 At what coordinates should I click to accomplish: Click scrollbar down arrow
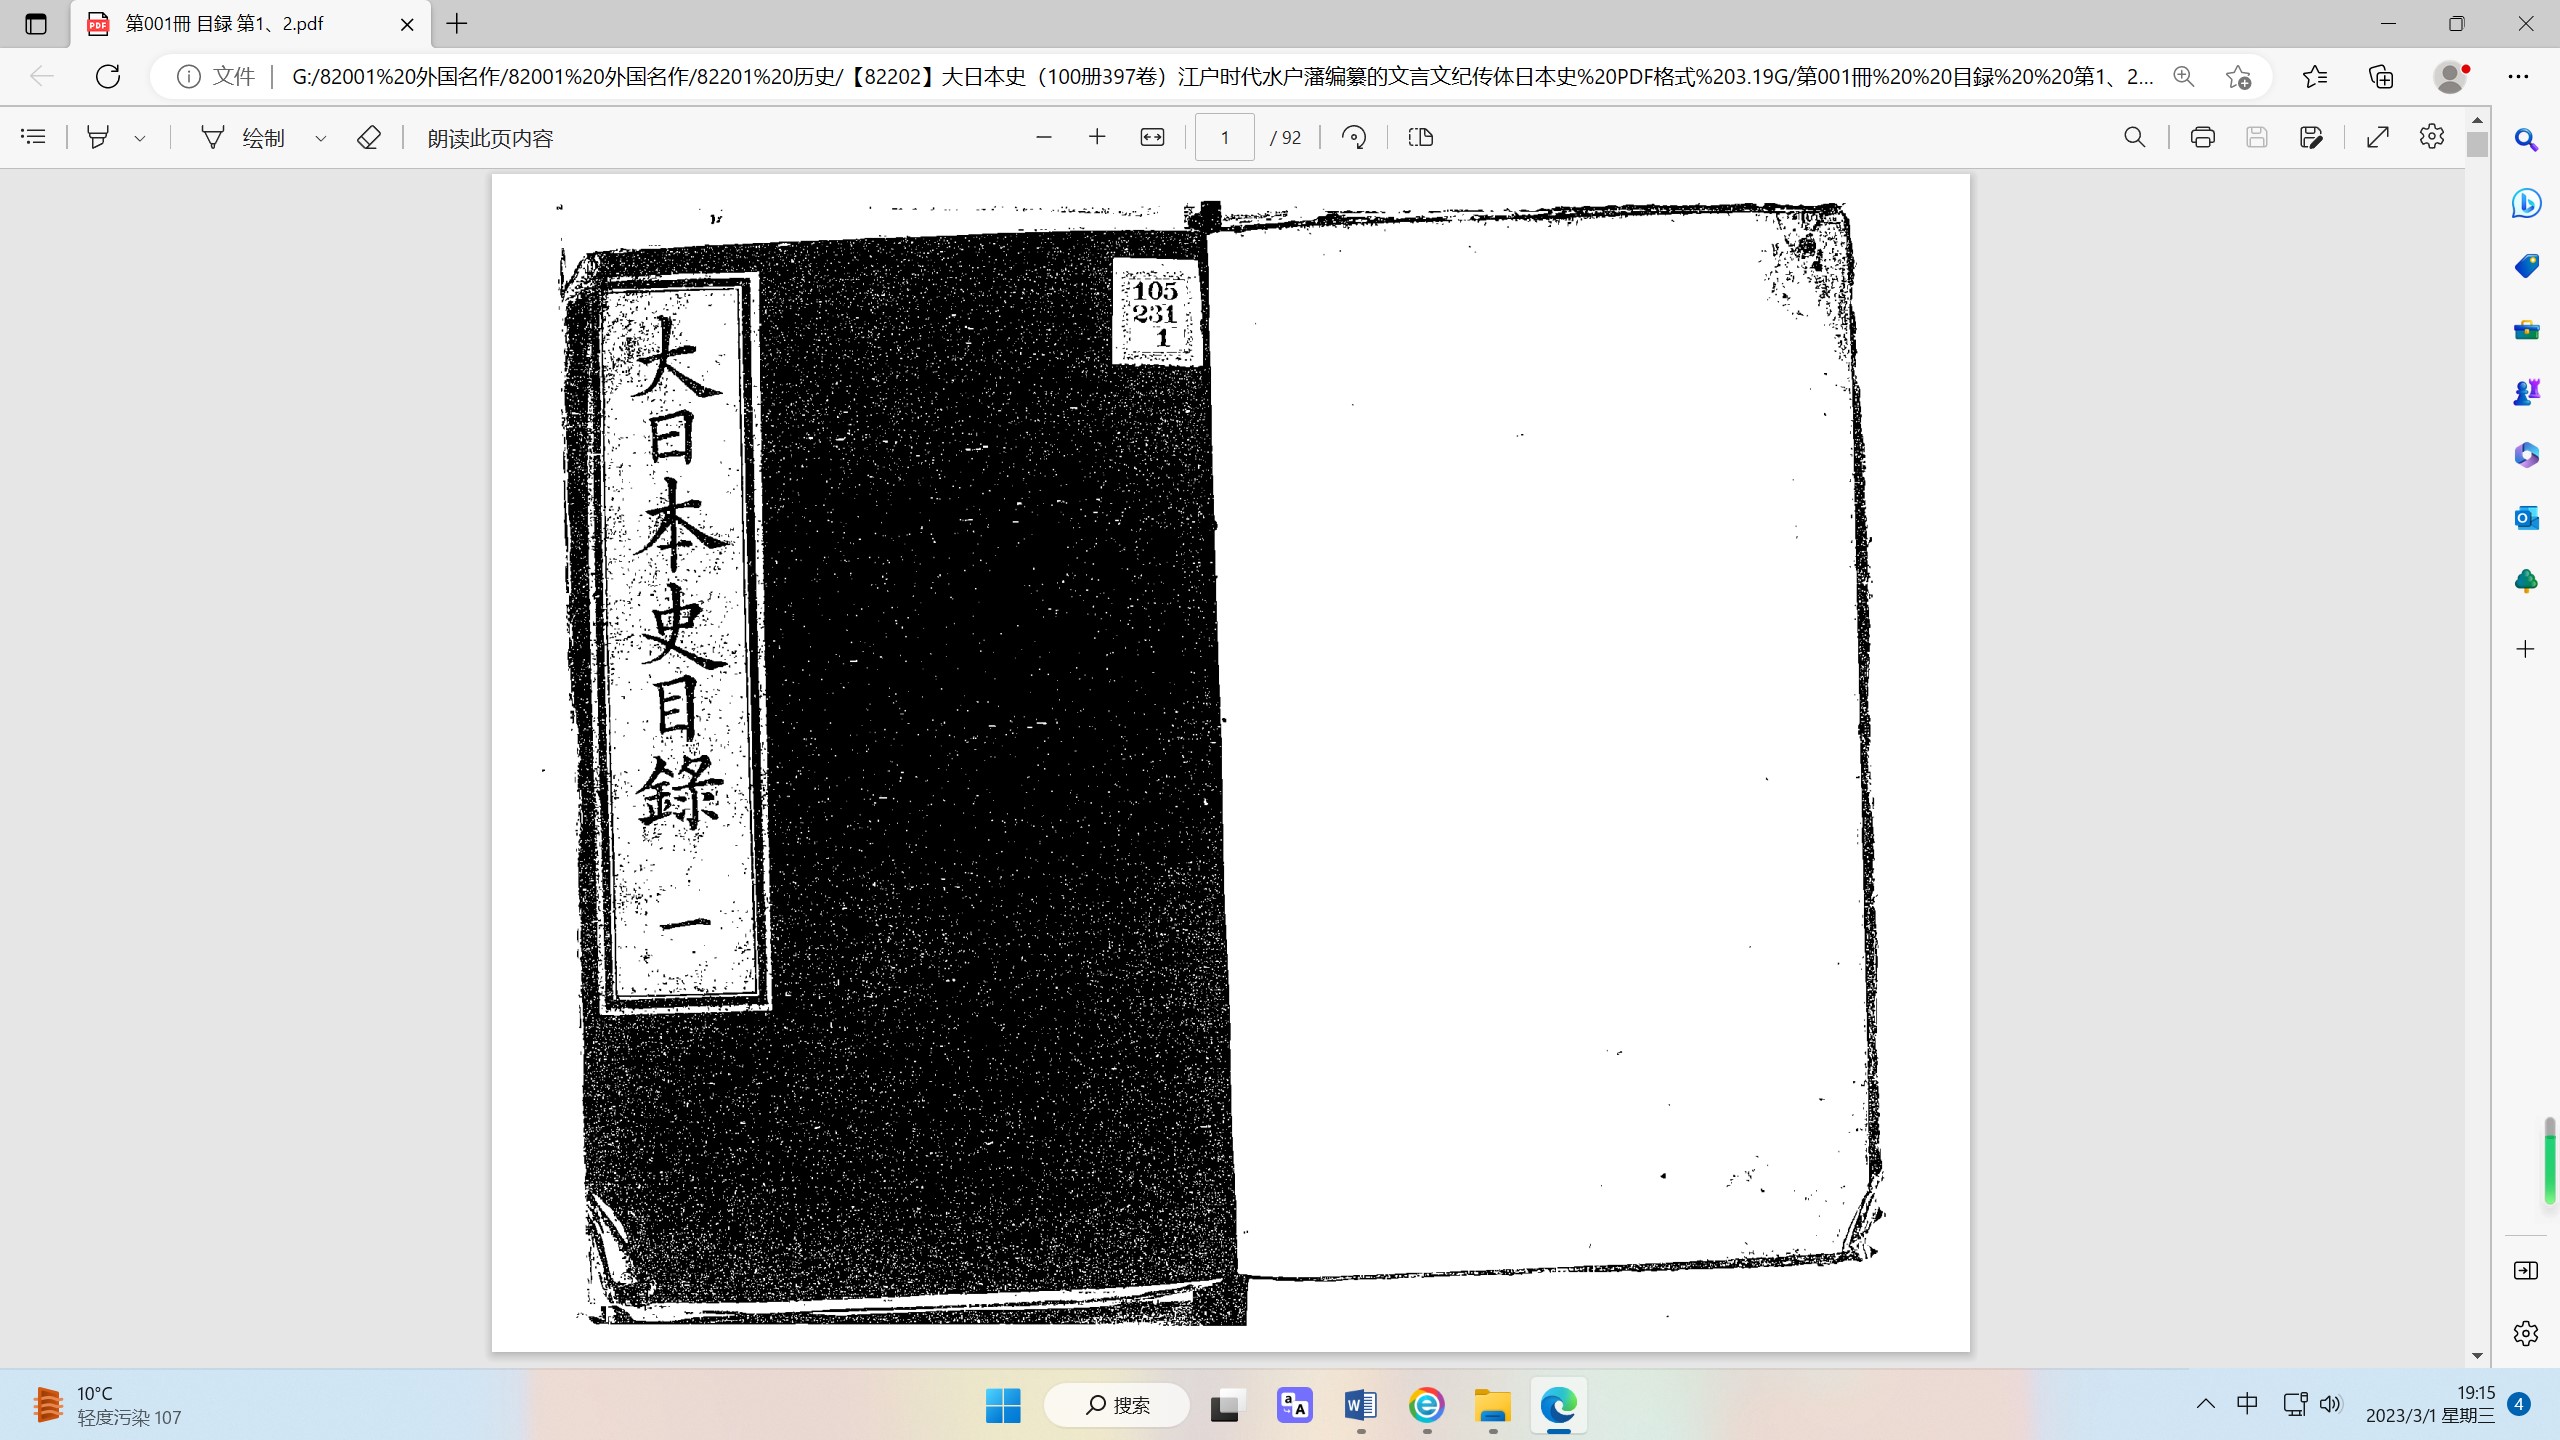(x=2477, y=1356)
